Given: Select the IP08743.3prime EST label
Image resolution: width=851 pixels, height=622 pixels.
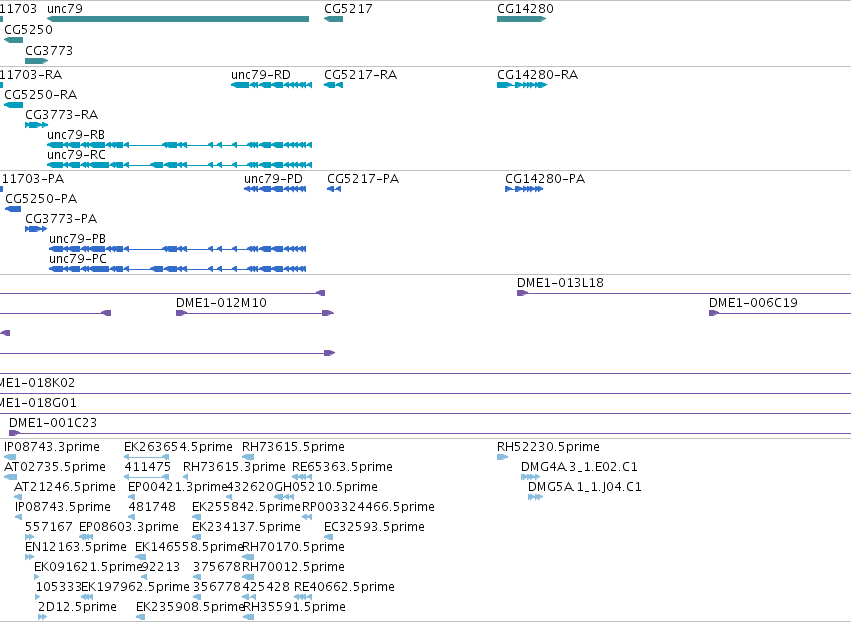Looking at the screenshot, I should [52, 447].
